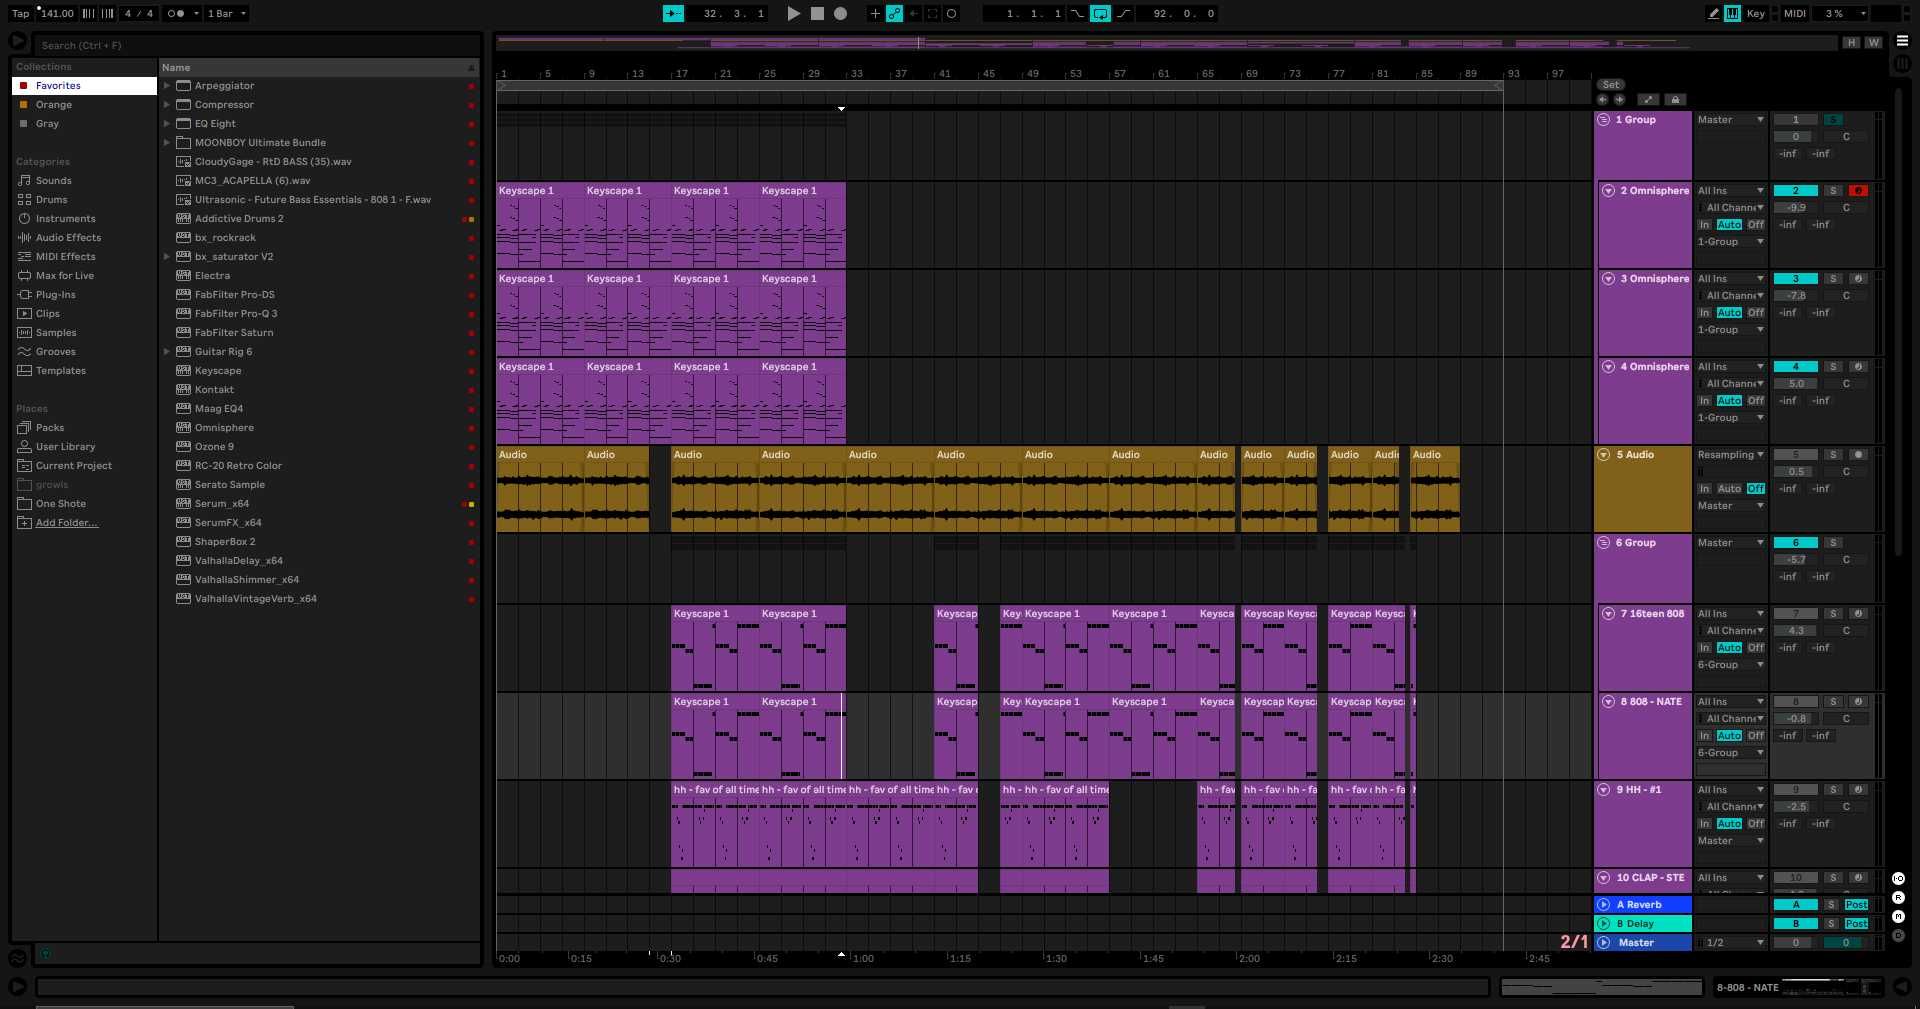The height and width of the screenshot is (1009, 1920).
Task: Toggle the Draw Mode pencil
Action: pyautogui.click(x=1713, y=14)
